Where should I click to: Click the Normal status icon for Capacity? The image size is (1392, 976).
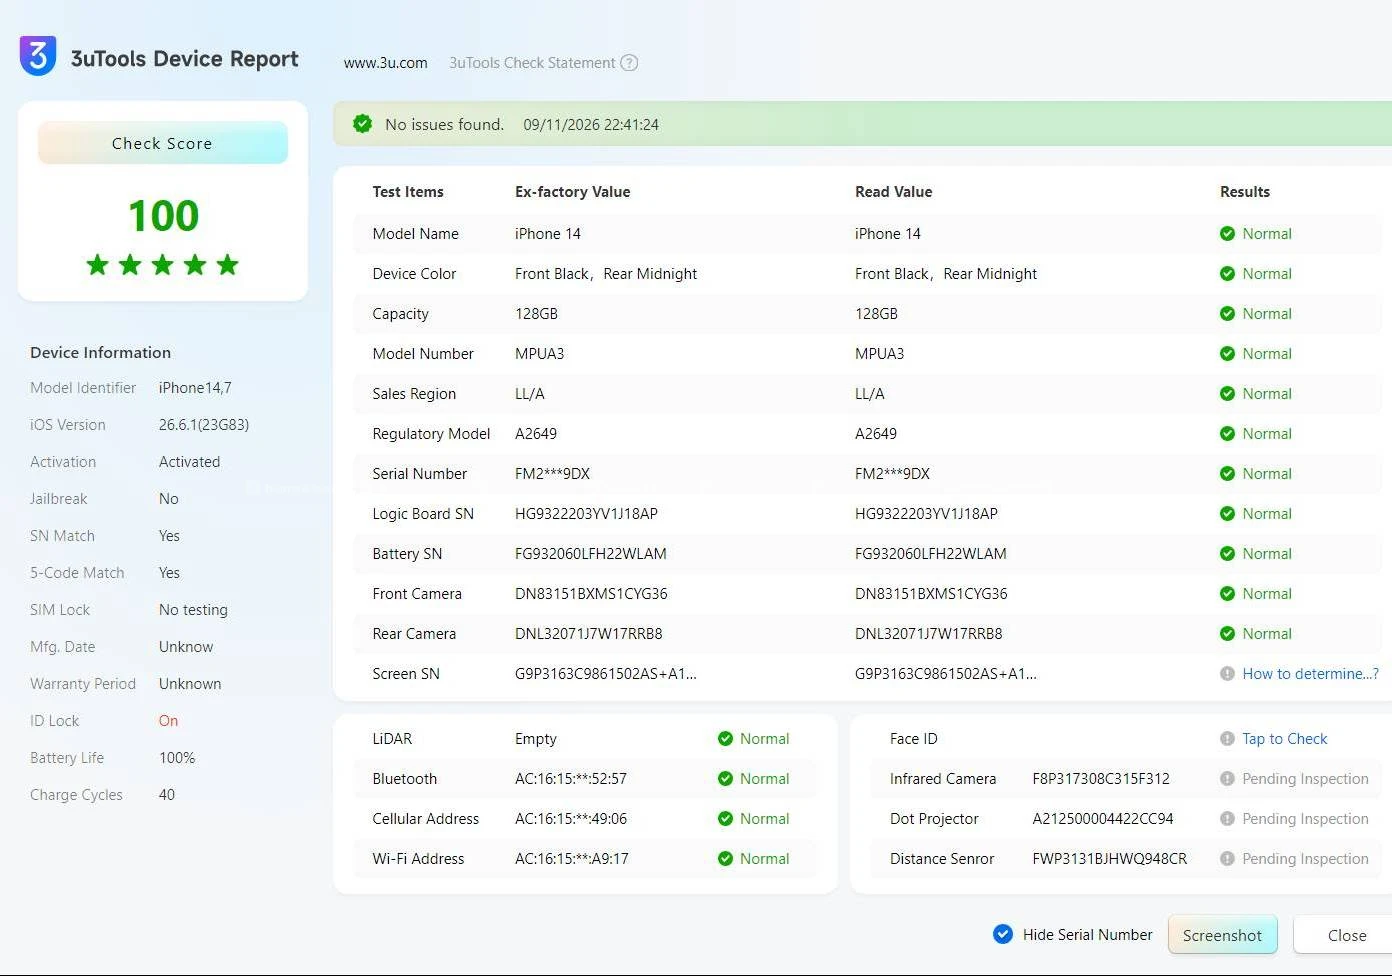coord(1227,314)
